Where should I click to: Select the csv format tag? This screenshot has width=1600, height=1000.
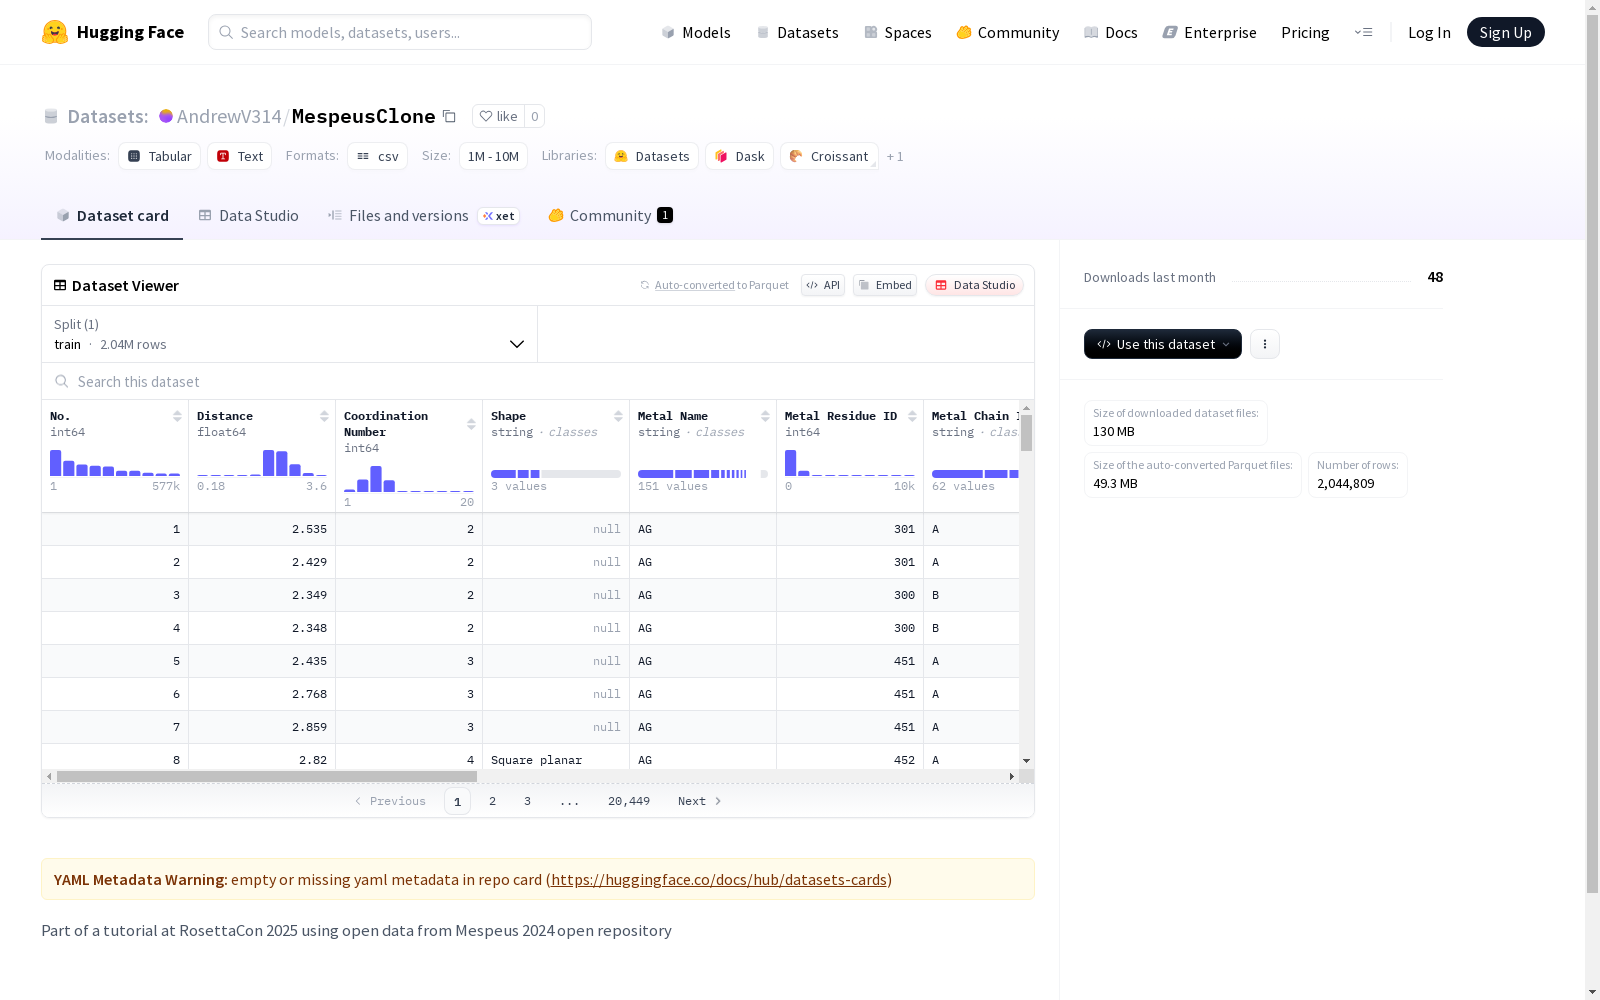tap(378, 156)
